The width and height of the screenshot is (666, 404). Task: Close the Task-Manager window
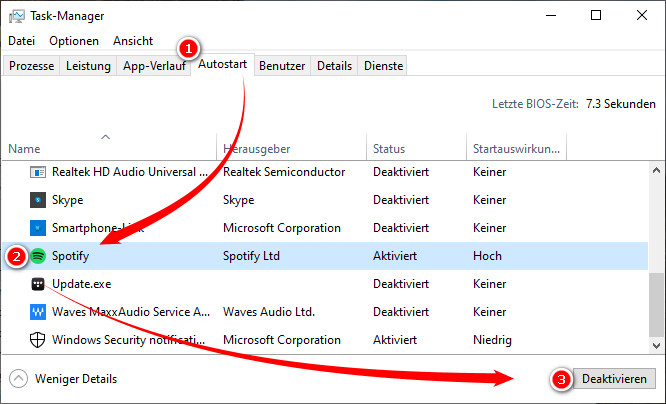(642, 15)
